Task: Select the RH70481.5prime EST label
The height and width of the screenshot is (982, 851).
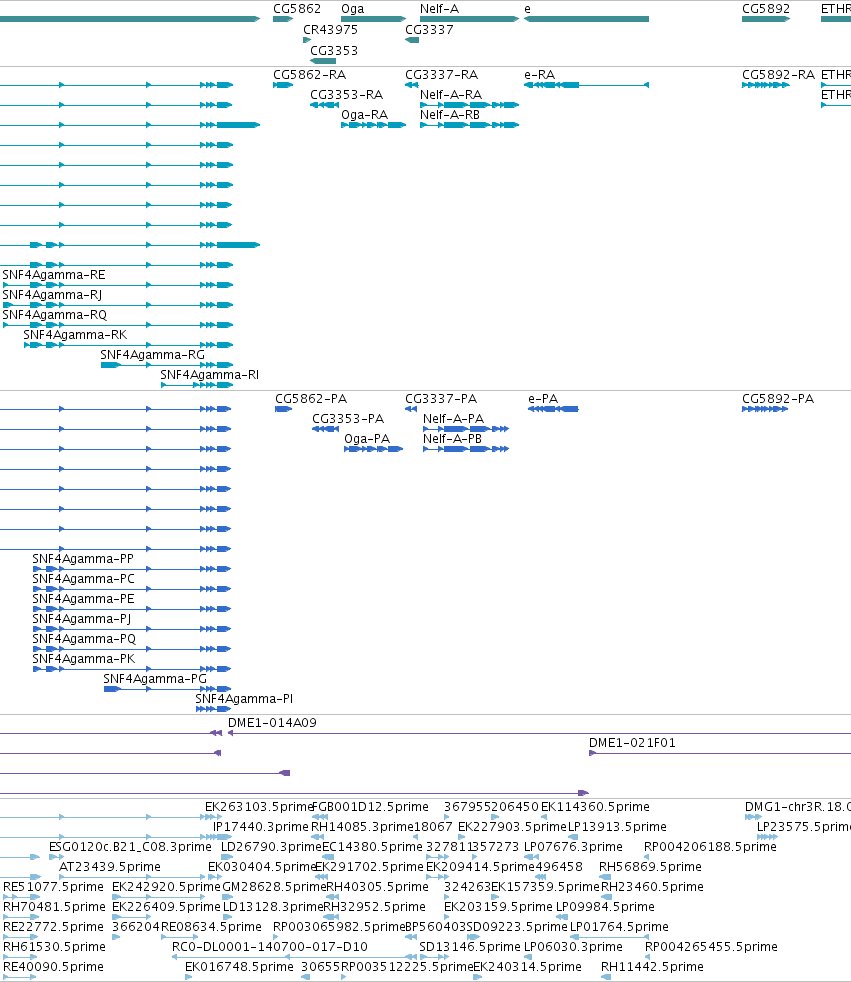Action: tap(54, 907)
